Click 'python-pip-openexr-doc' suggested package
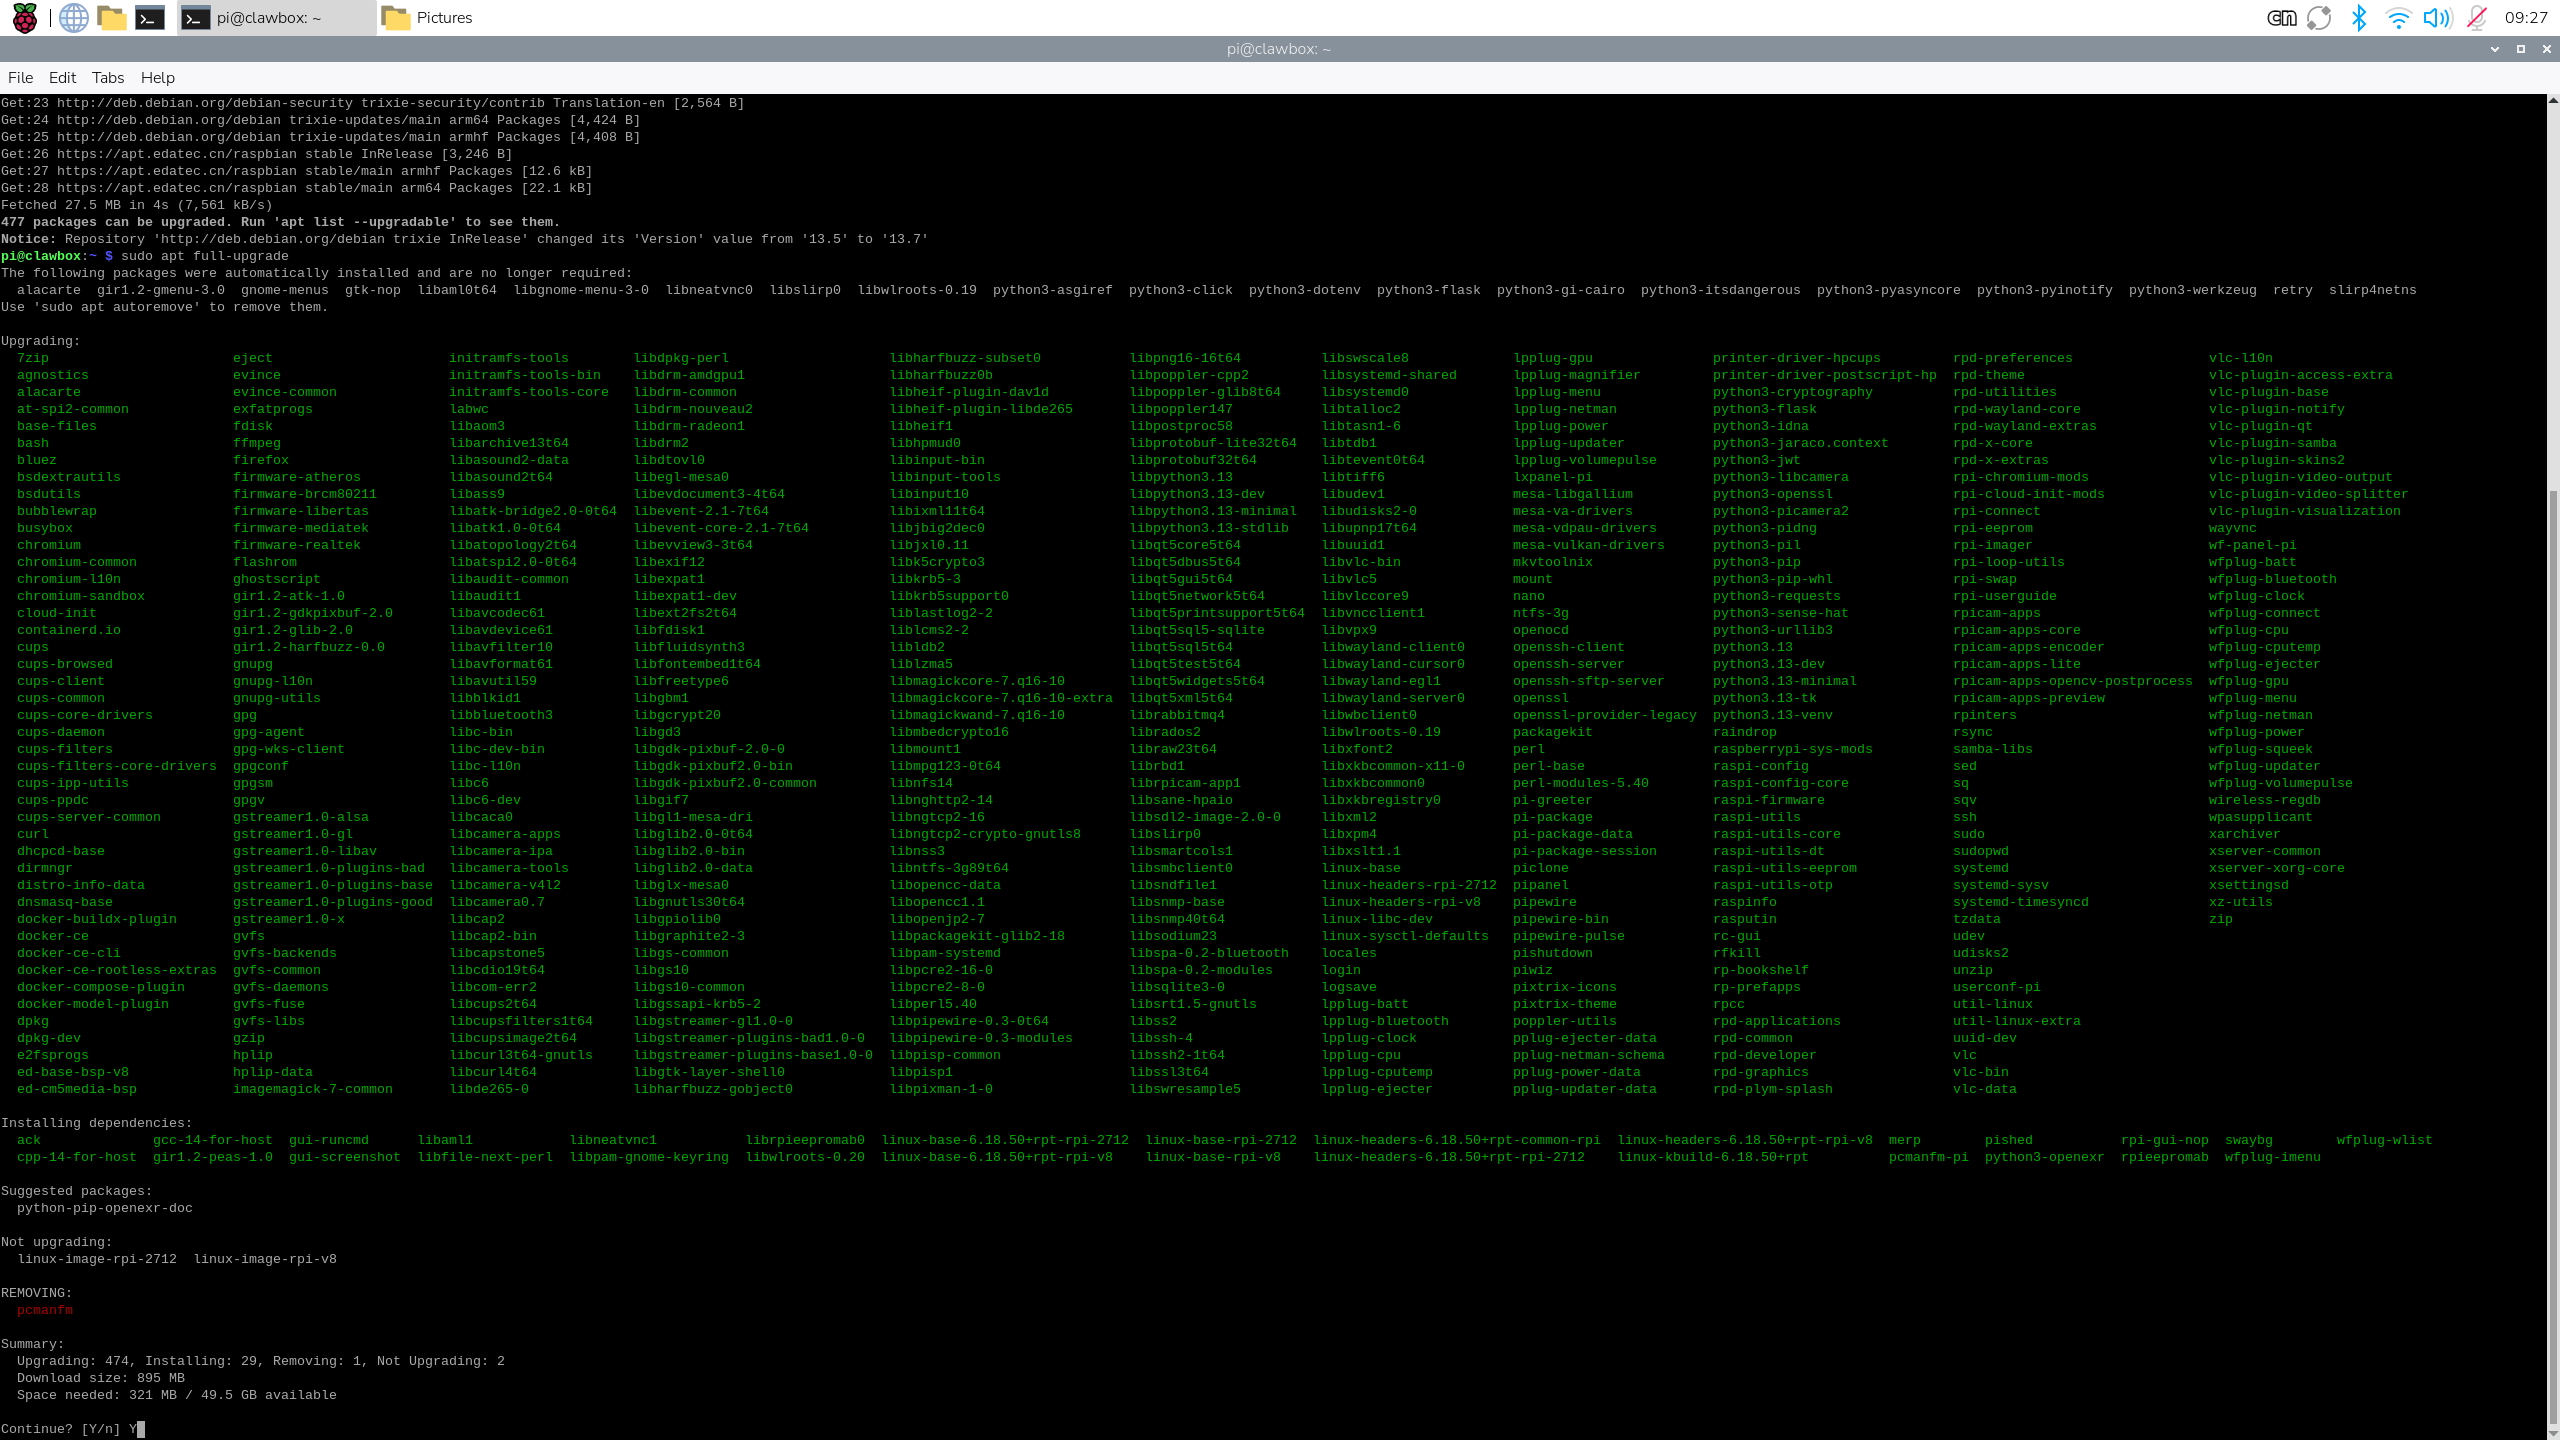Screen dimensions: 2560x1440 click(x=105, y=1208)
